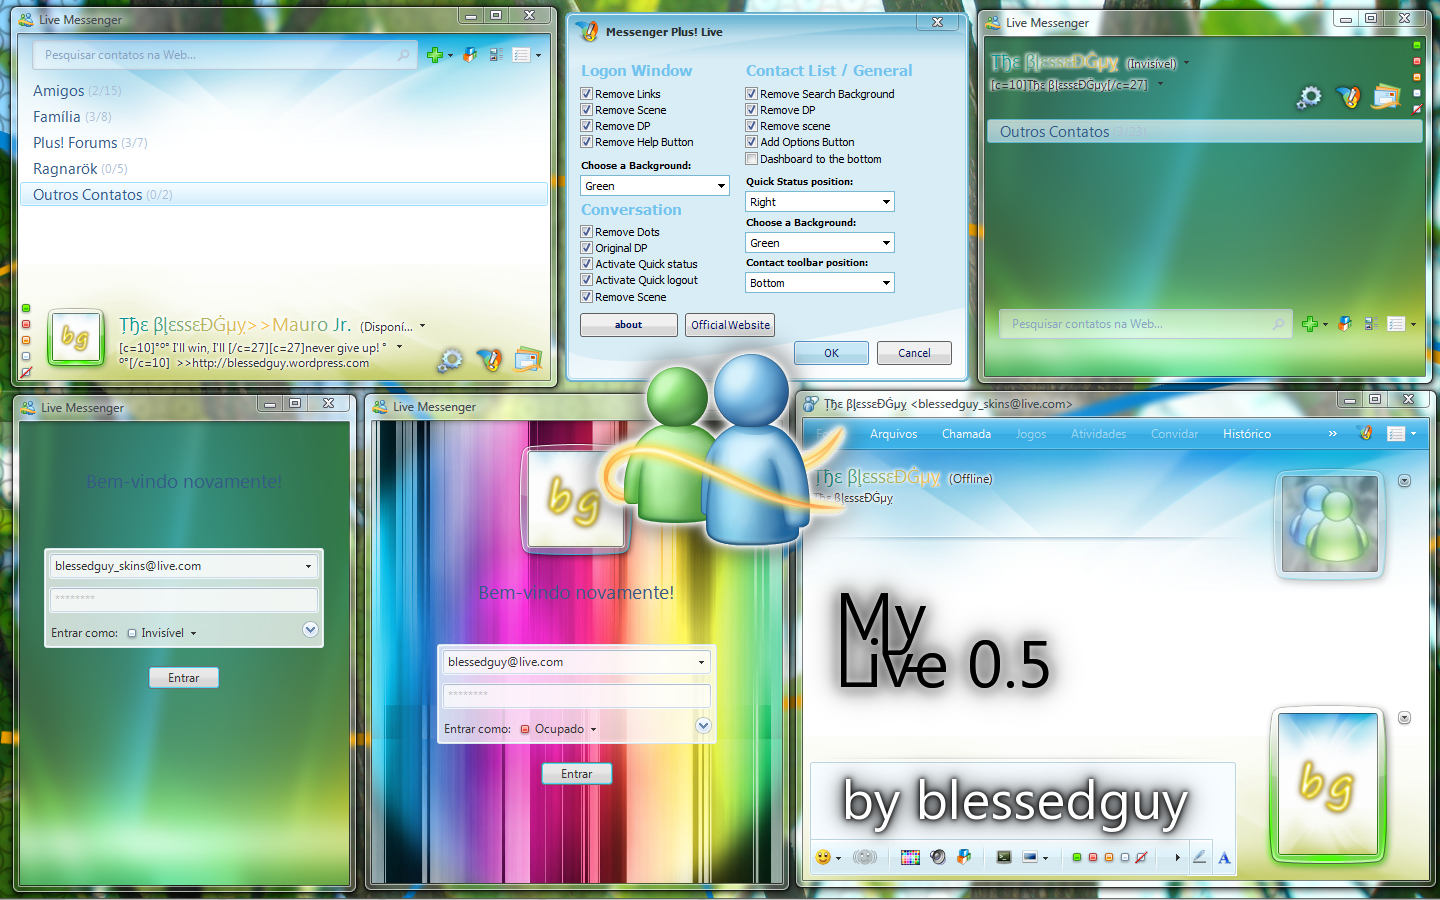Screen dimensions: 1440x900
Task: Open Jogos menu in conversation window
Action: pos(1031,434)
